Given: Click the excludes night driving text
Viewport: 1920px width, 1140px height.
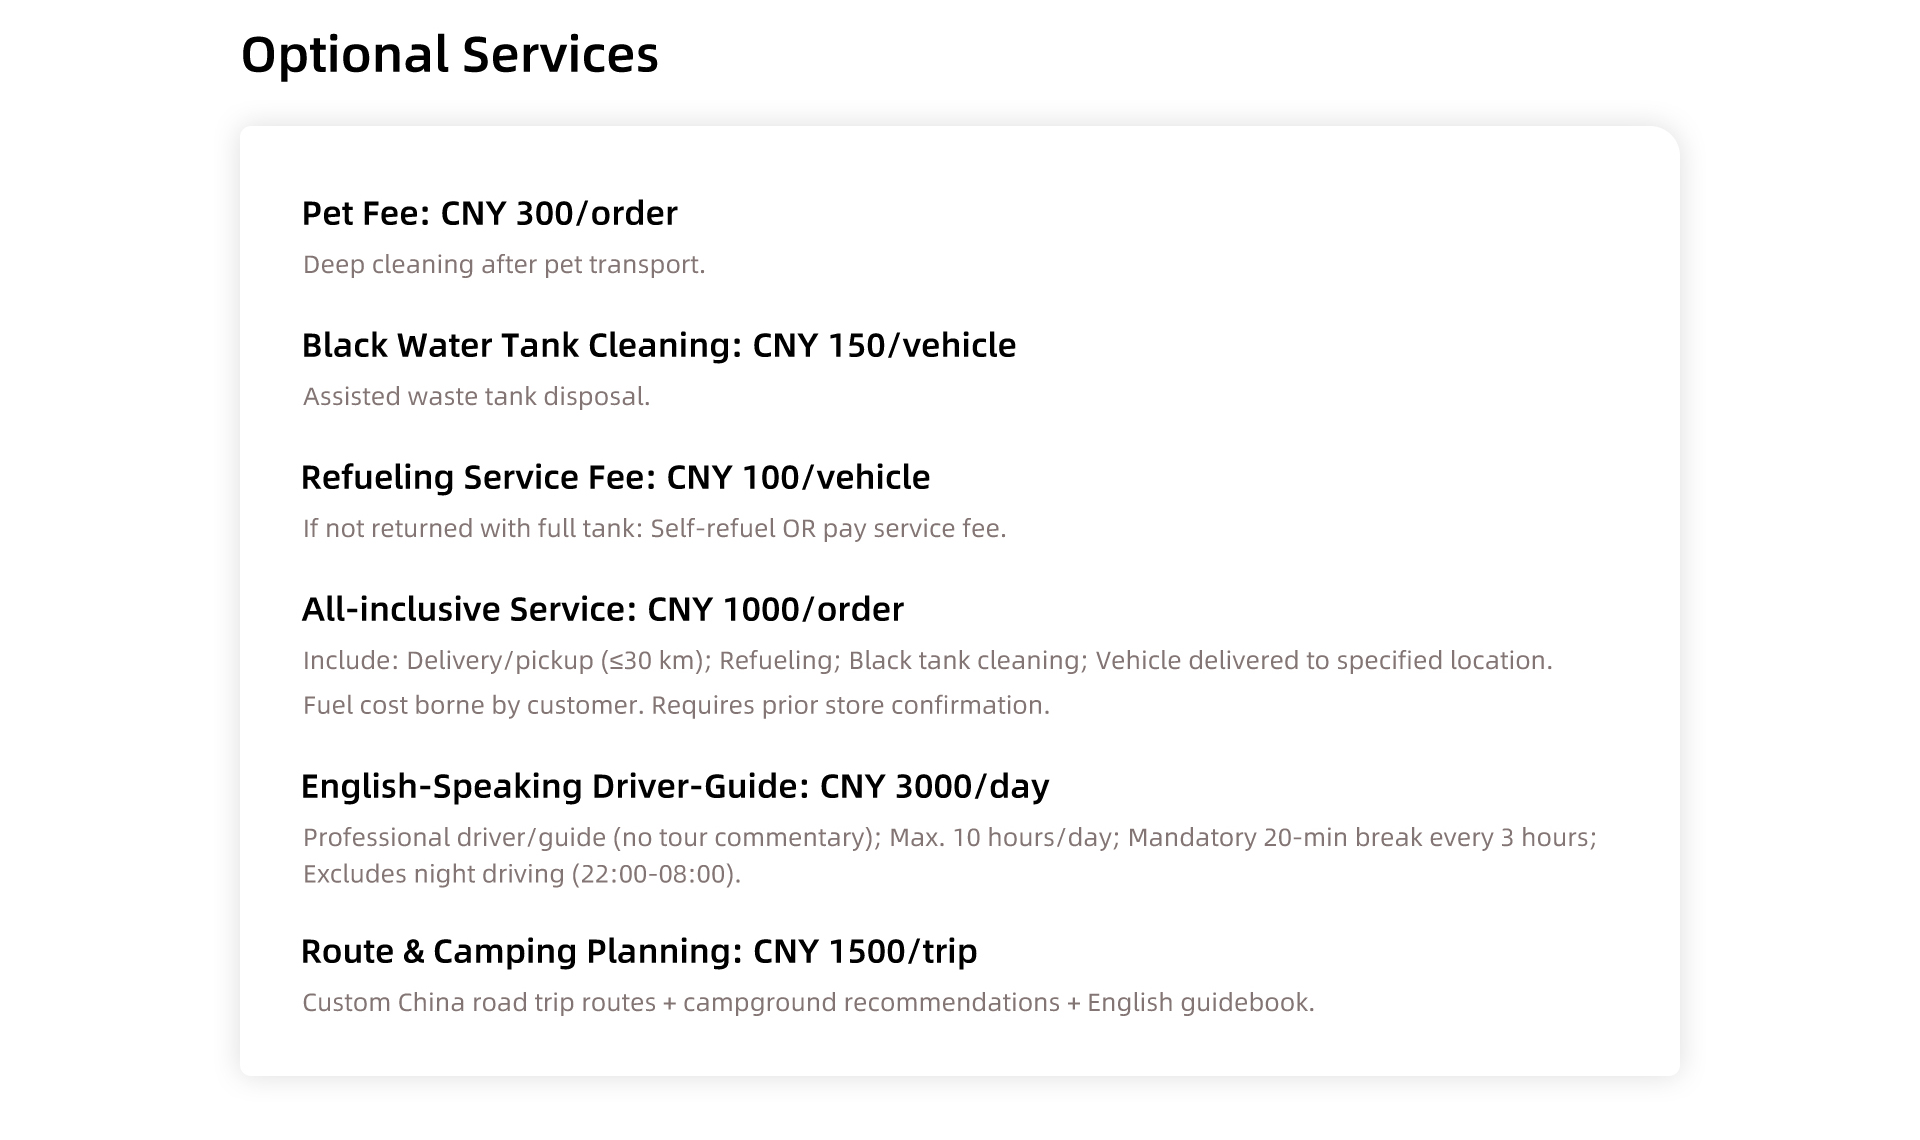Looking at the screenshot, I should tap(522, 875).
